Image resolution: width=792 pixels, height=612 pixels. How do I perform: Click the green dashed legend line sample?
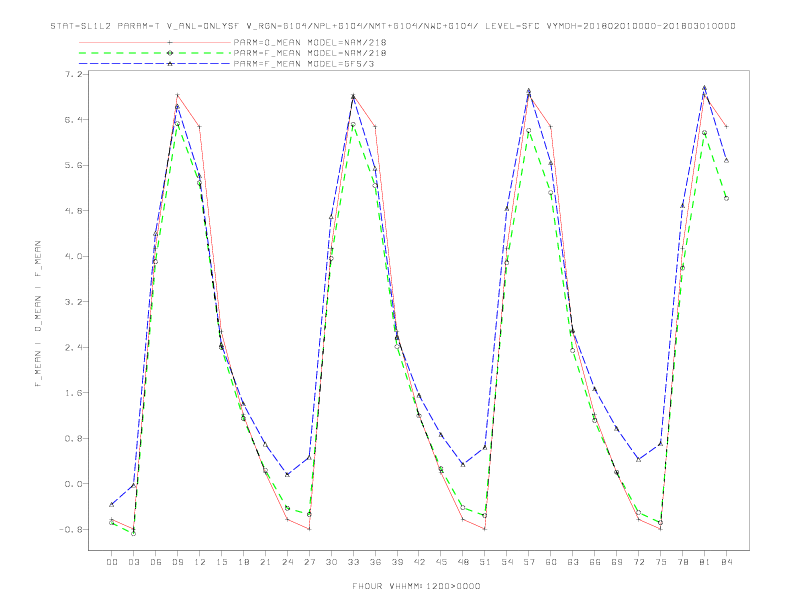155,53
